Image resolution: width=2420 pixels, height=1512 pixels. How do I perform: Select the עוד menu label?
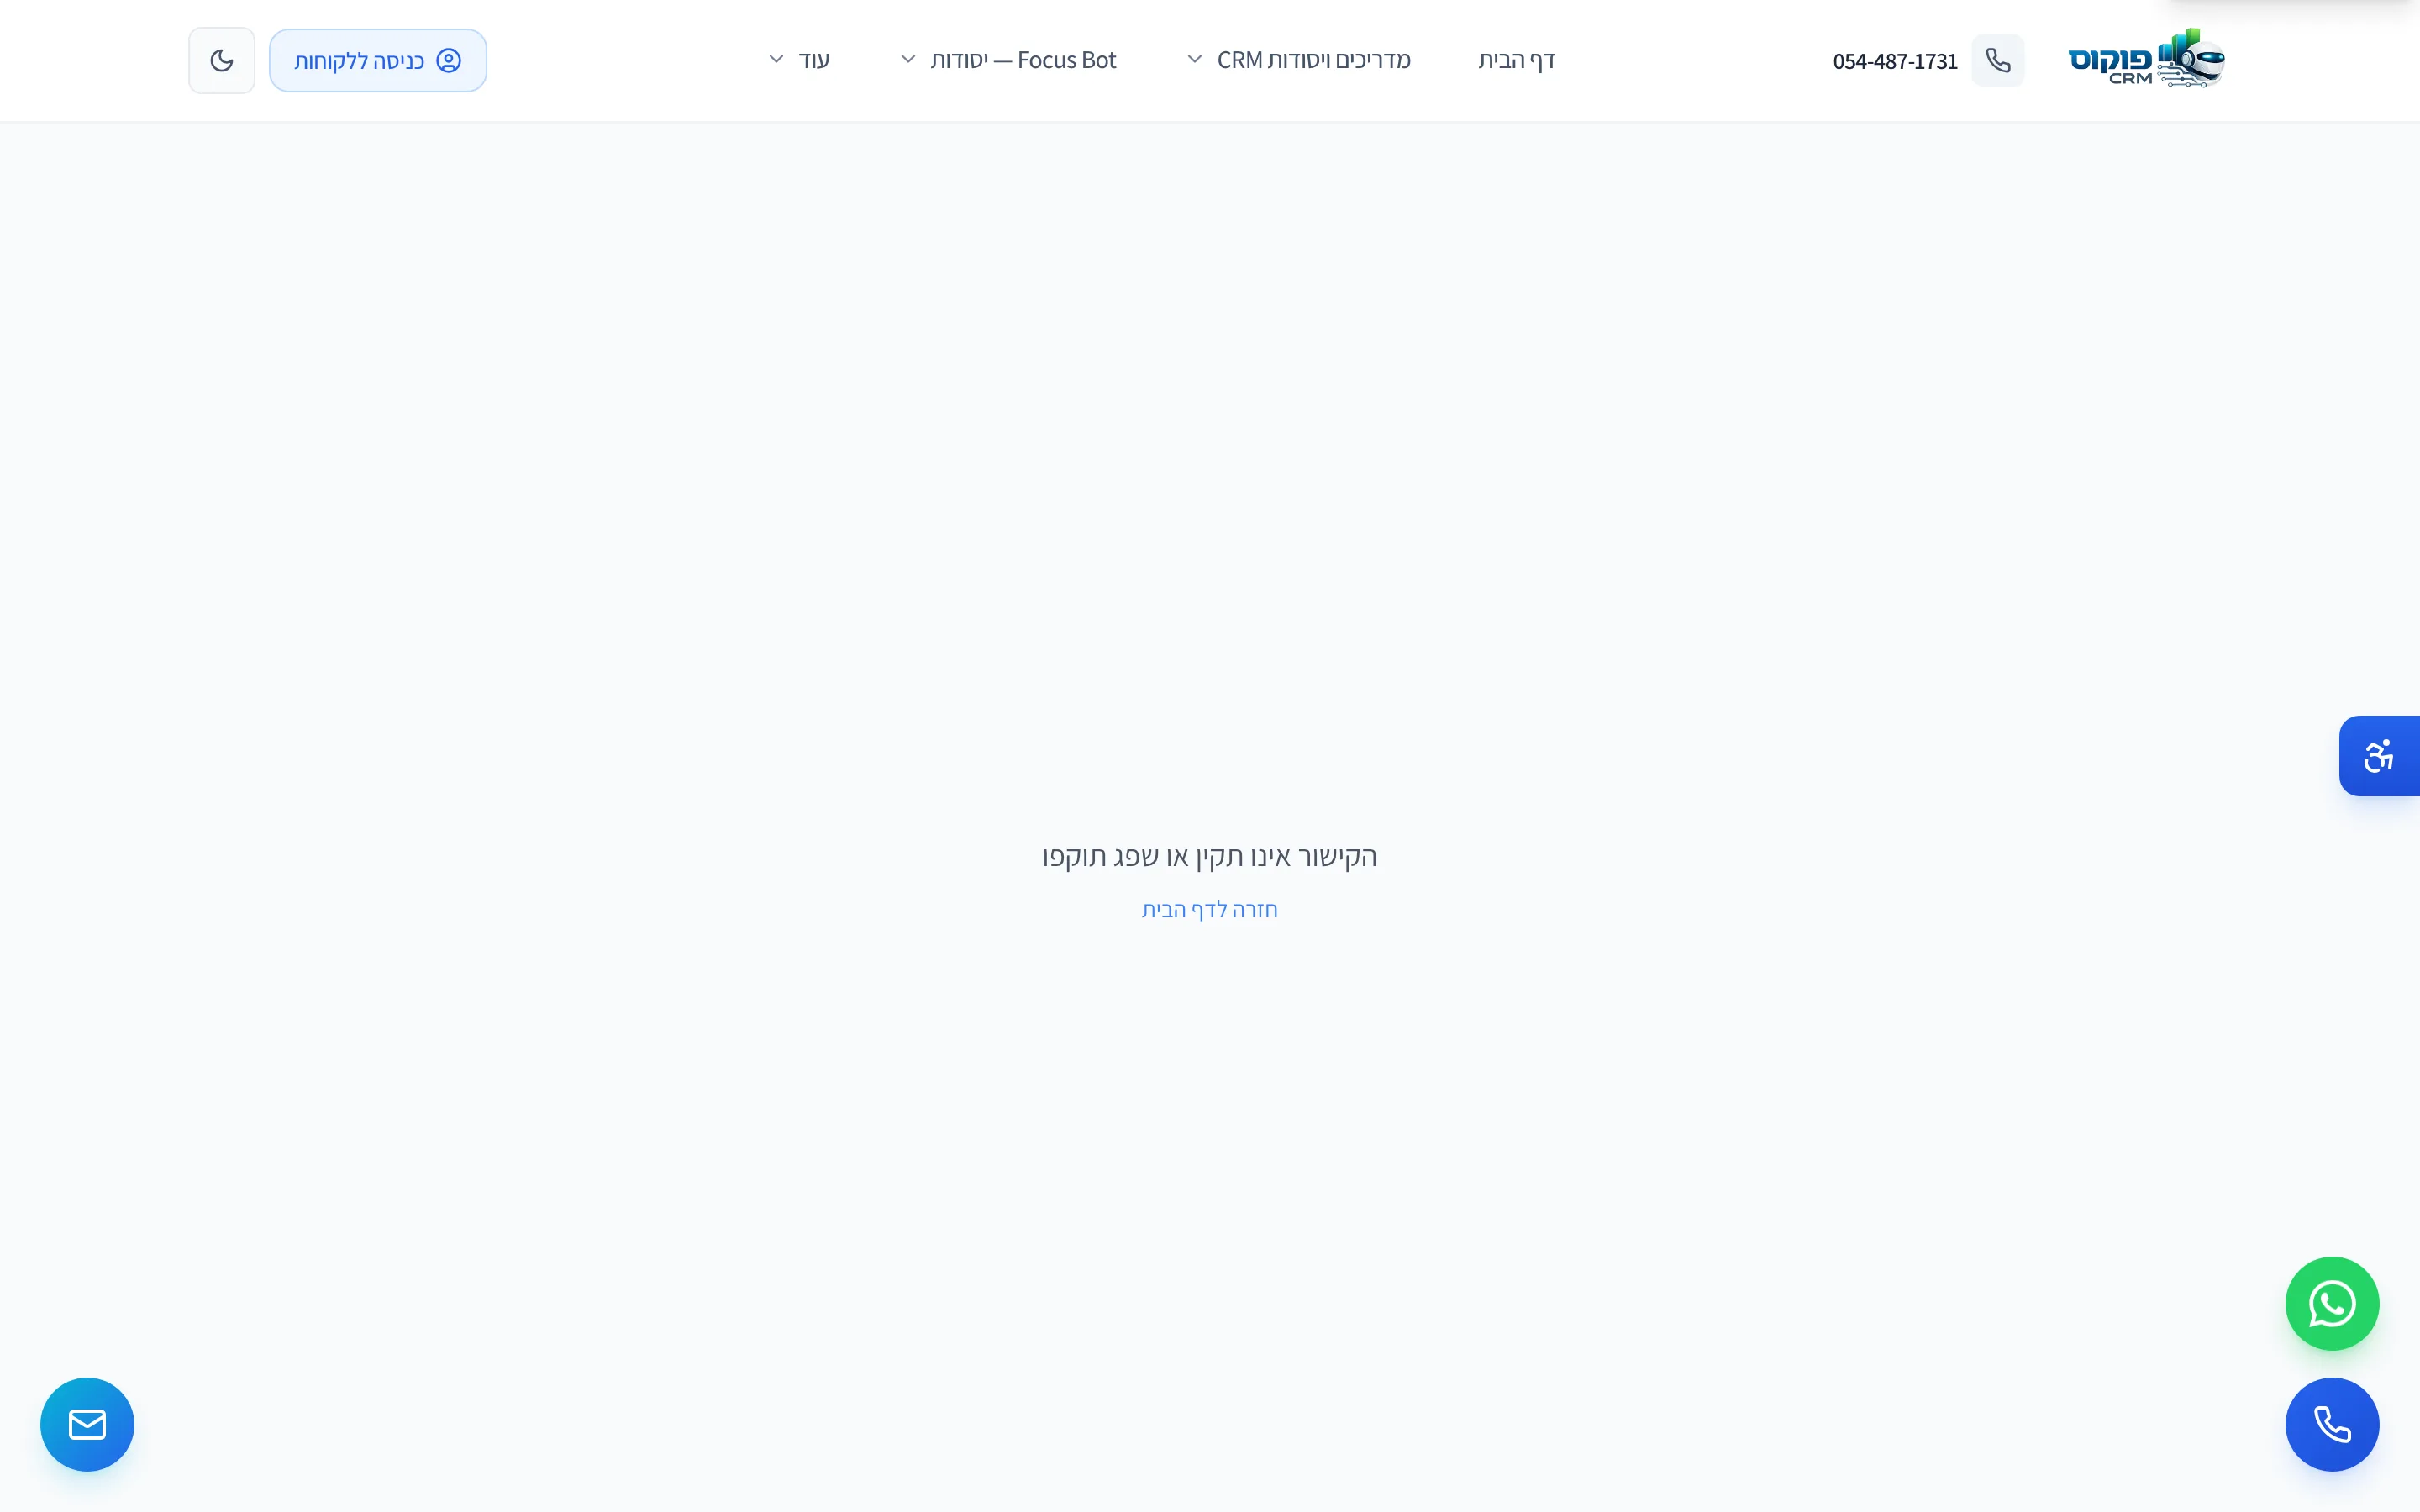(814, 60)
